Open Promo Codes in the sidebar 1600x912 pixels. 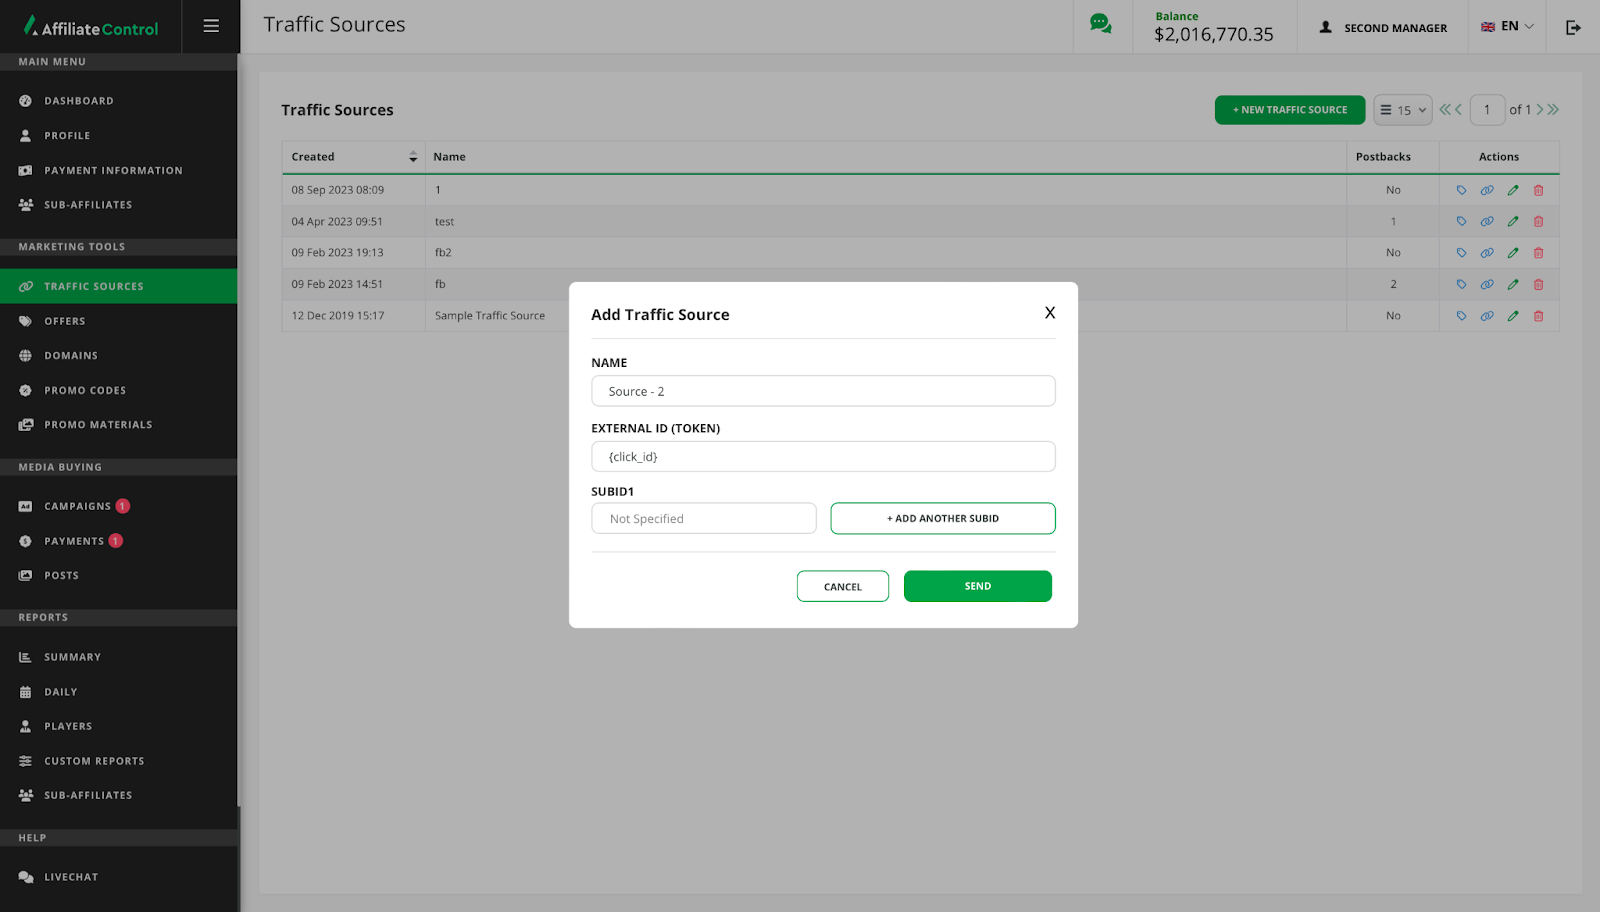click(85, 391)
